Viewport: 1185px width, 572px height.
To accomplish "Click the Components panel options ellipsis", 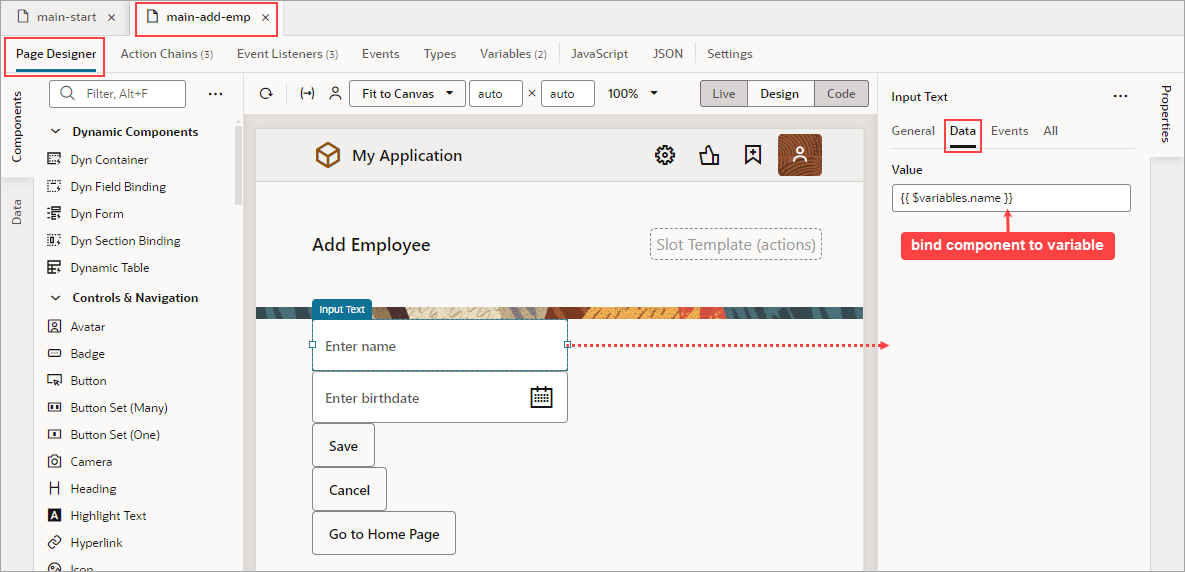I will [215, 94].
